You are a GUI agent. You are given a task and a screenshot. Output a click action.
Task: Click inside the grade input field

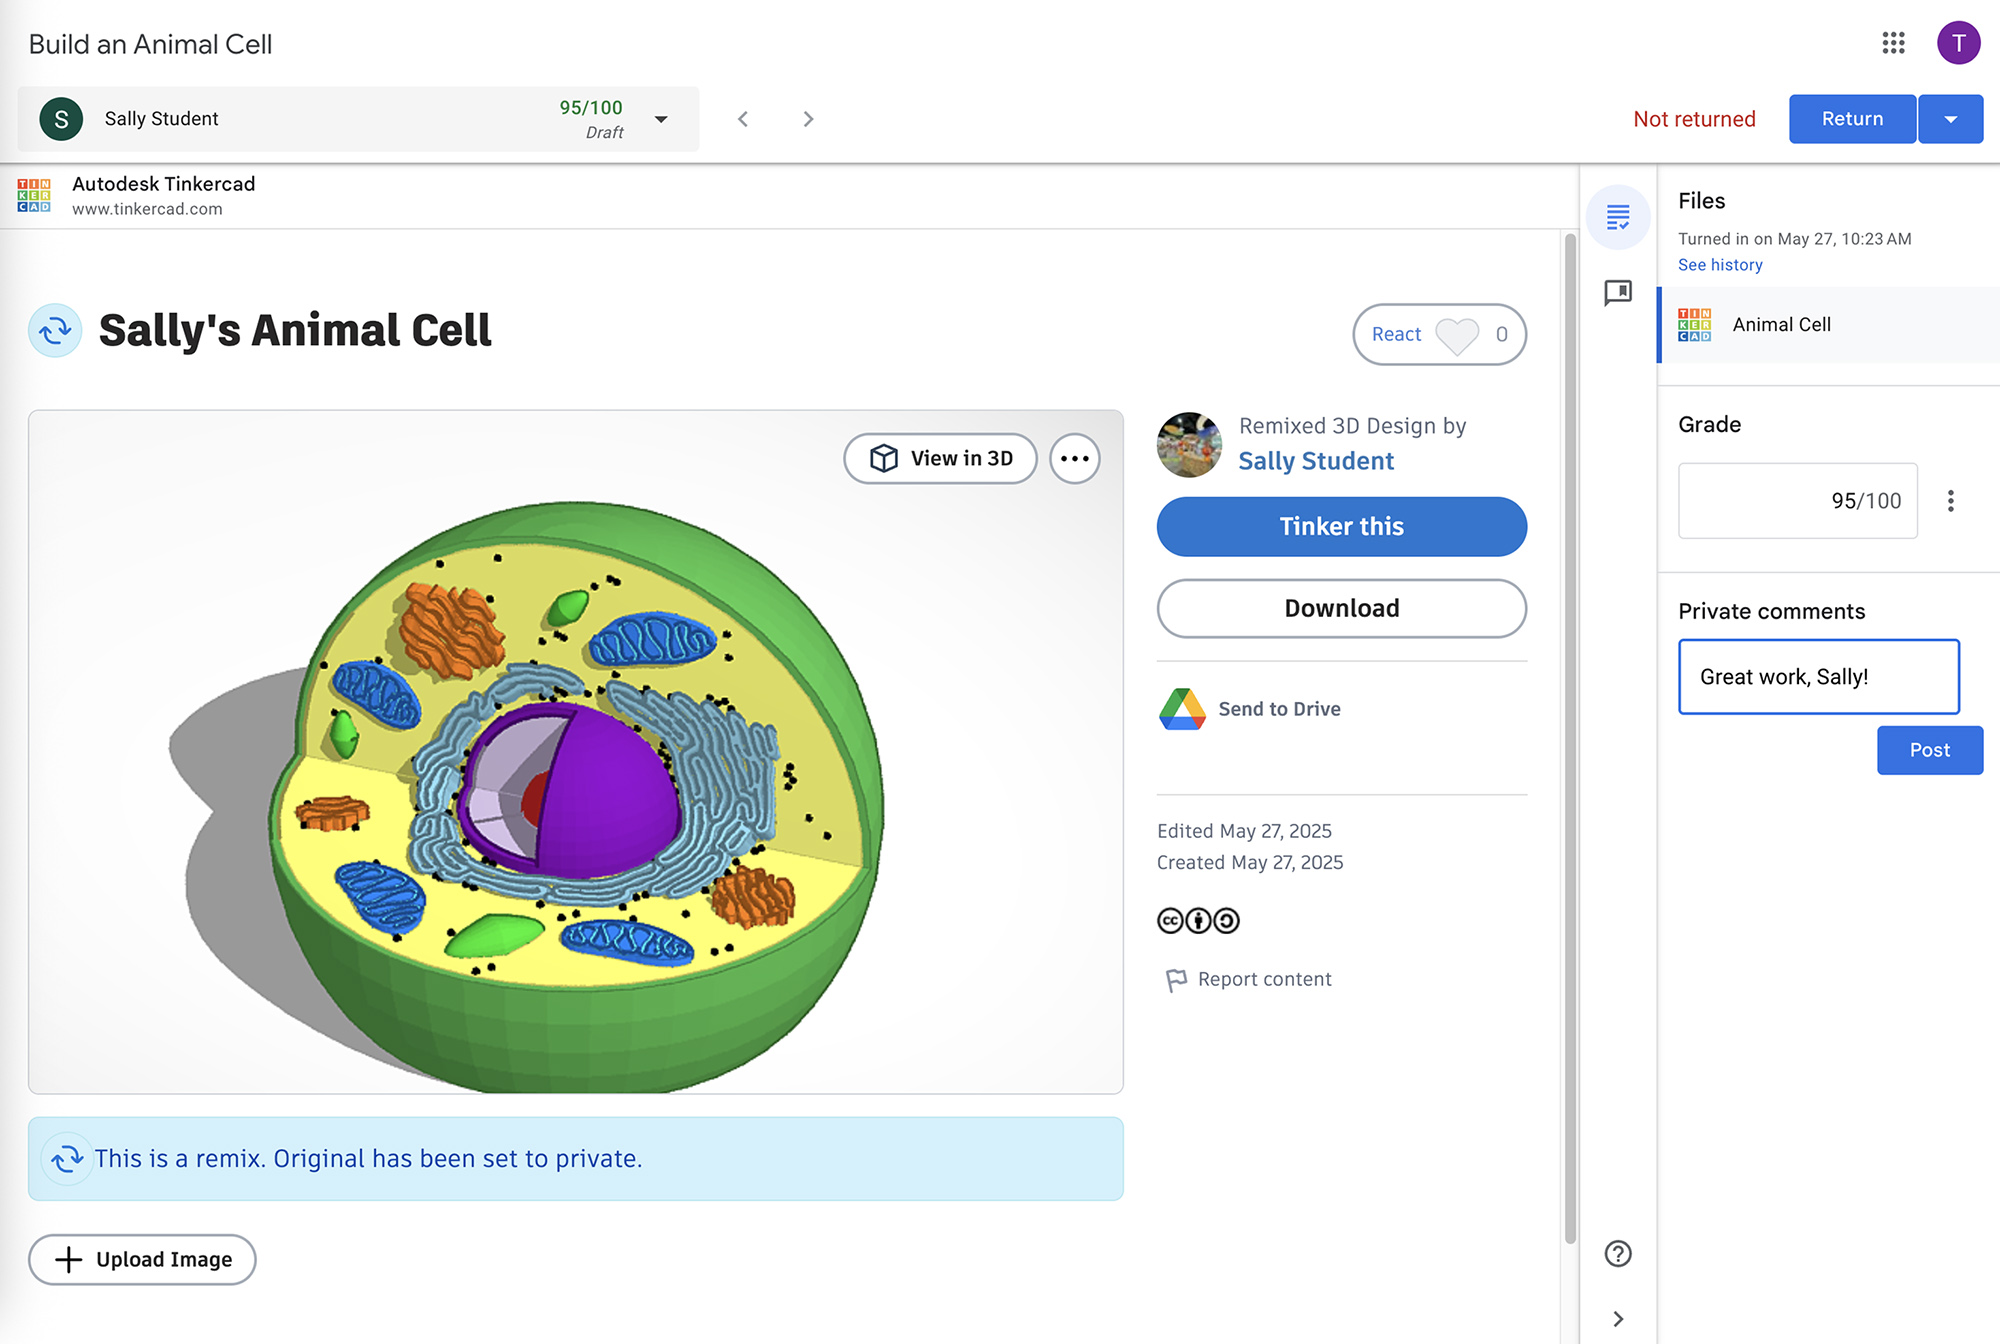pos(1797,500)
